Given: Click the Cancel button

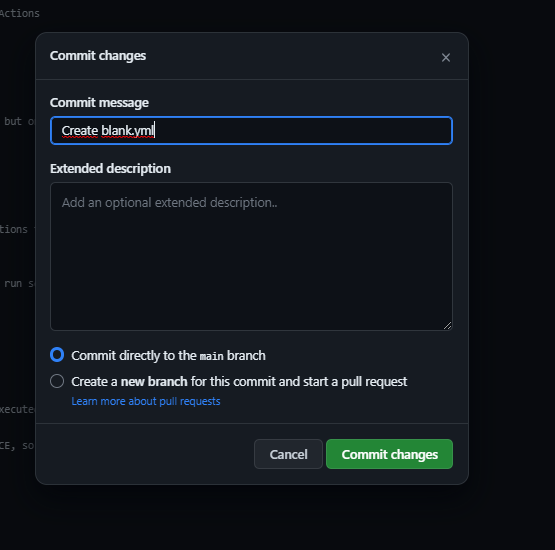Looking at the screenshot, I should [288, 454].
